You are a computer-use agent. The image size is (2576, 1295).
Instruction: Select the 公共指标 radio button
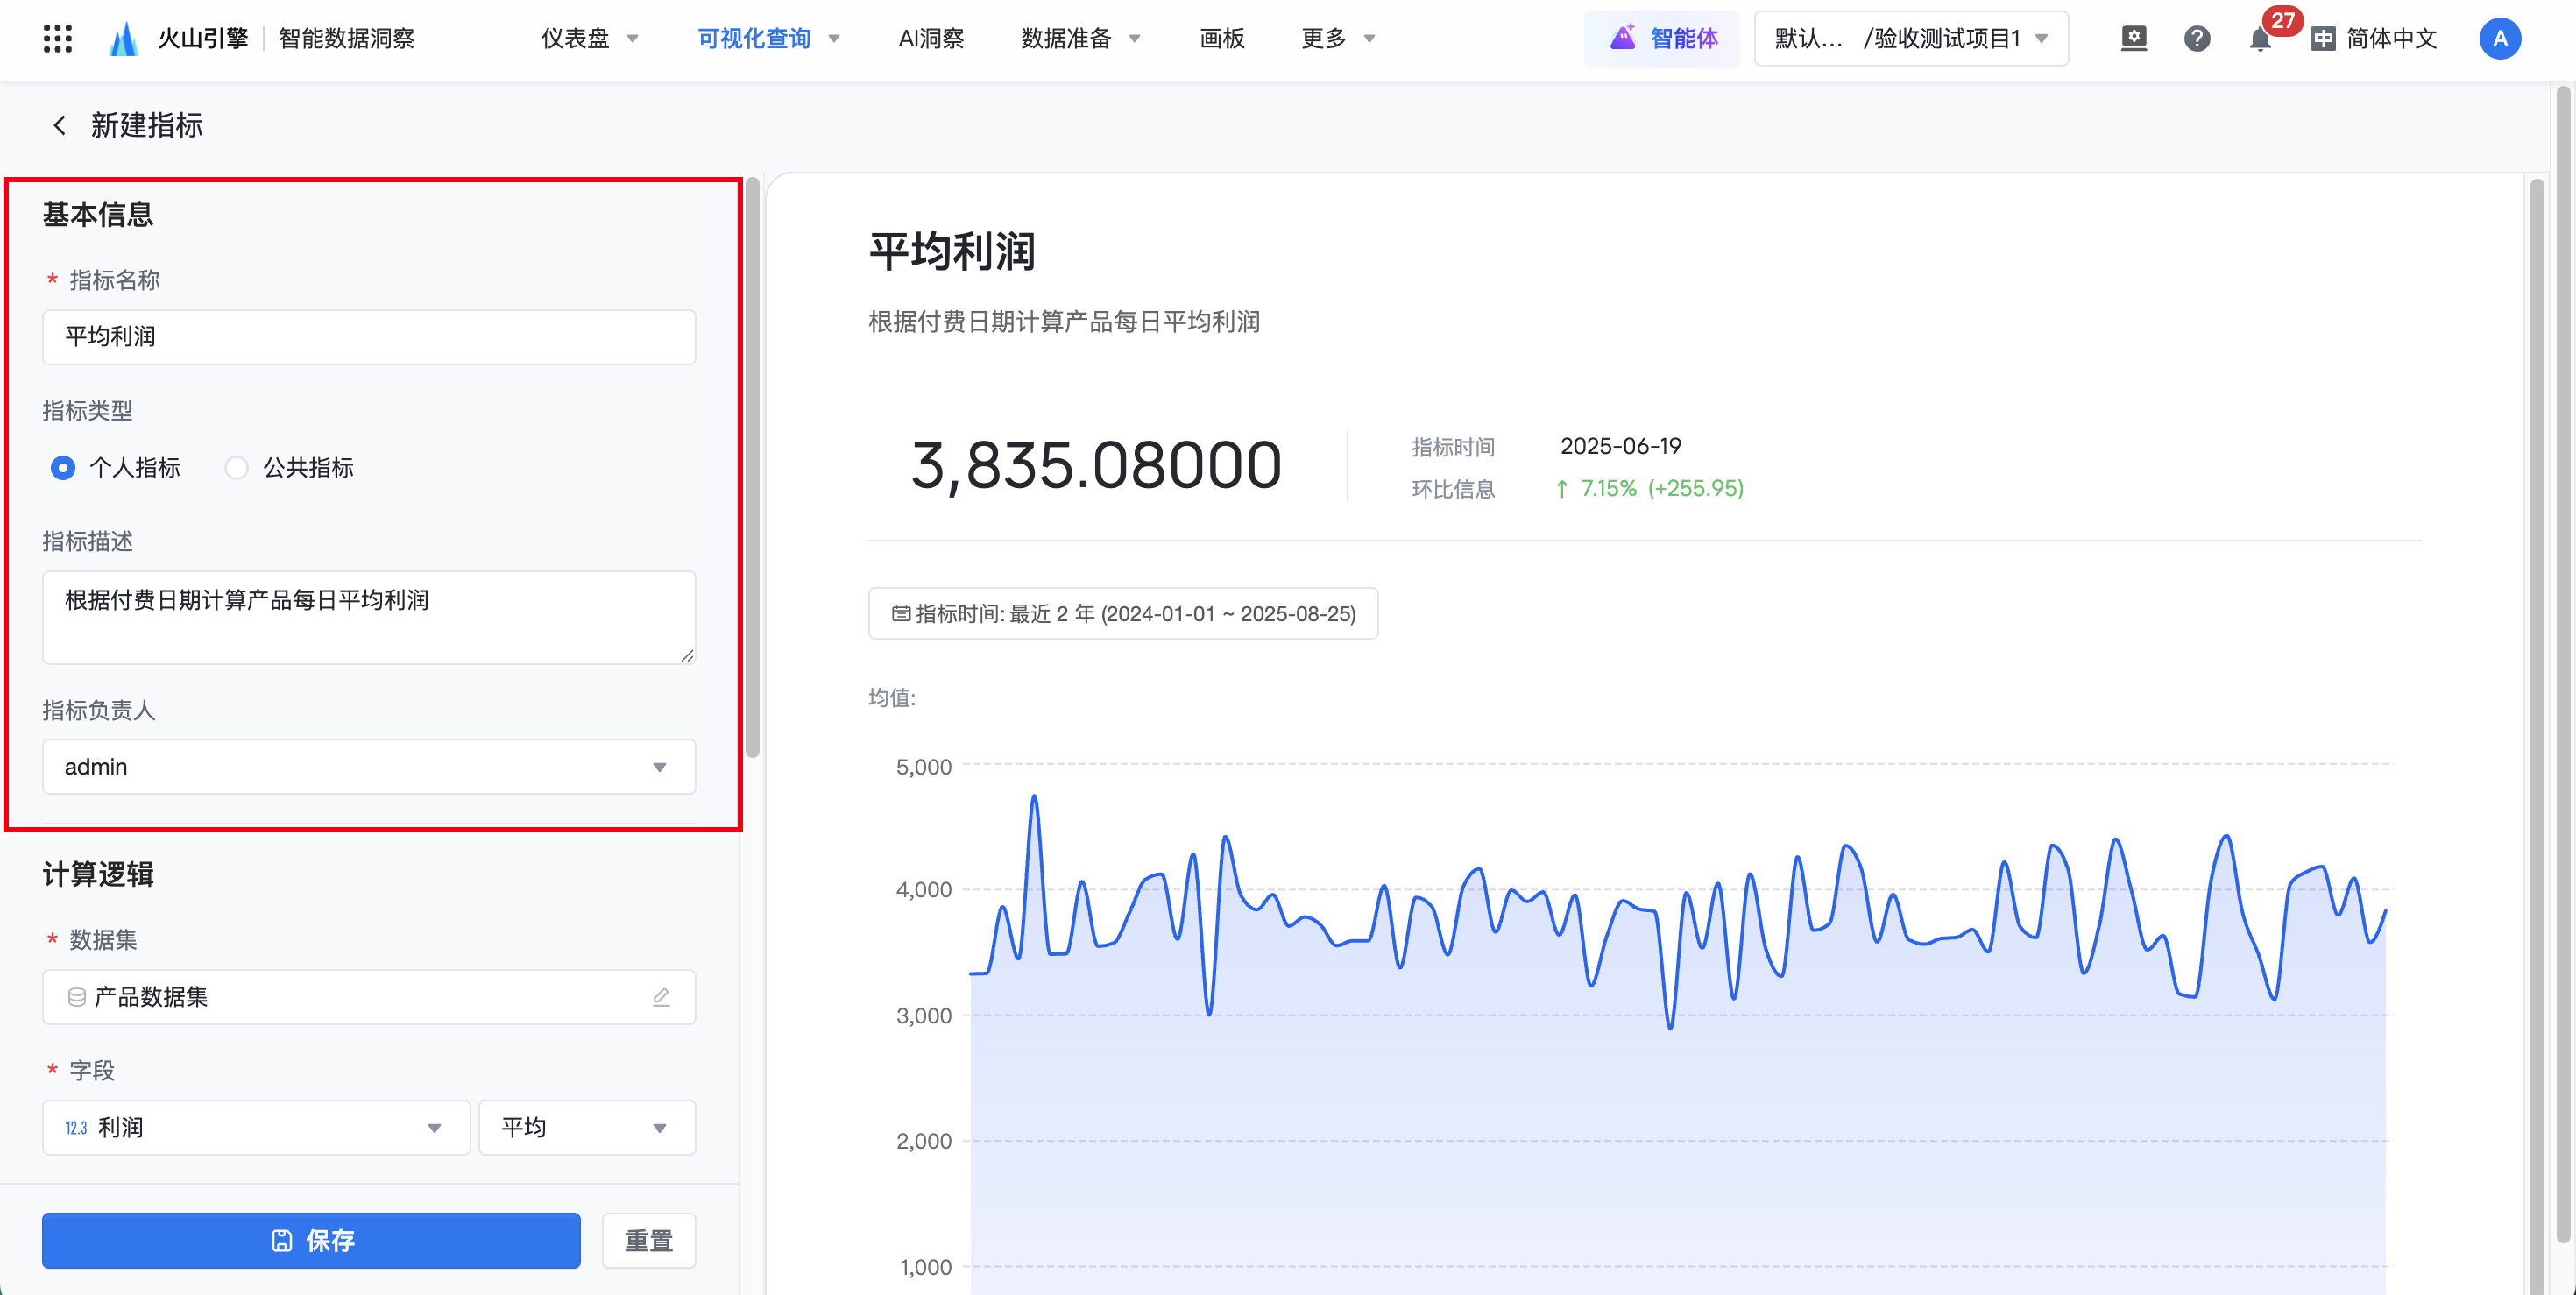[x=237, y=468]
